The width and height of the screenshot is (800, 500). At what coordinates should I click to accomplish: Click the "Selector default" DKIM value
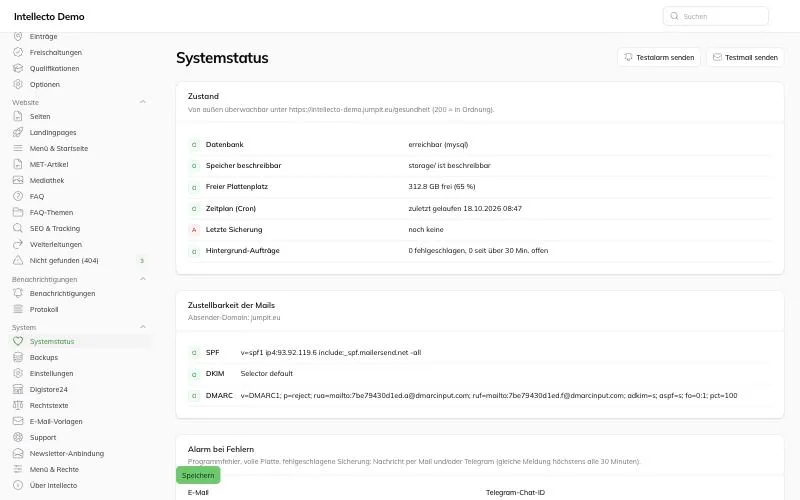[266, 373]
